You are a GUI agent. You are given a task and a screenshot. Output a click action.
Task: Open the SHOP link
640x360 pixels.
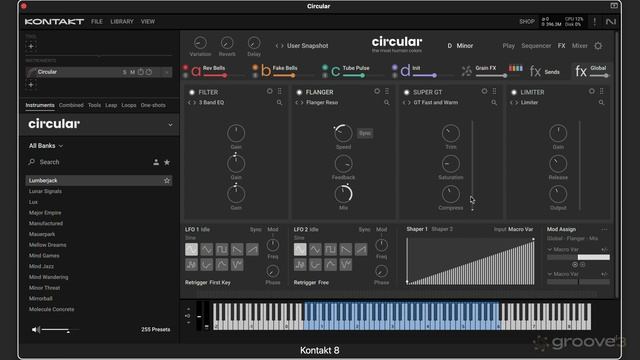coord(527,22)
